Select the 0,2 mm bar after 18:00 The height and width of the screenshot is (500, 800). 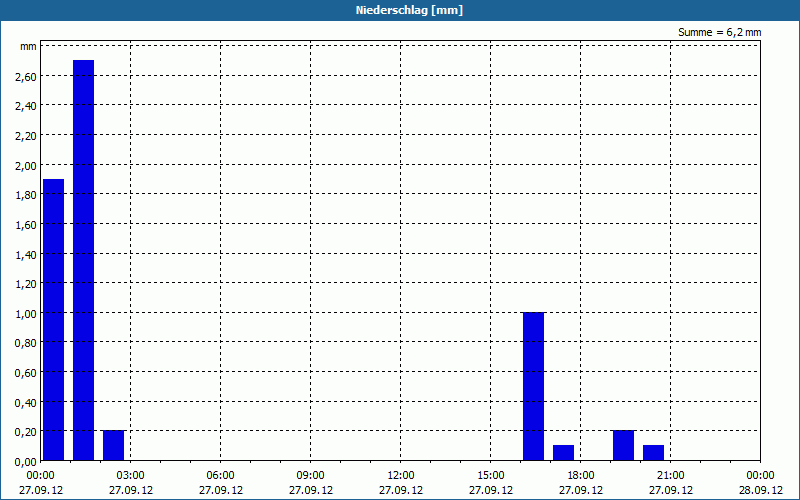(623, 445)
